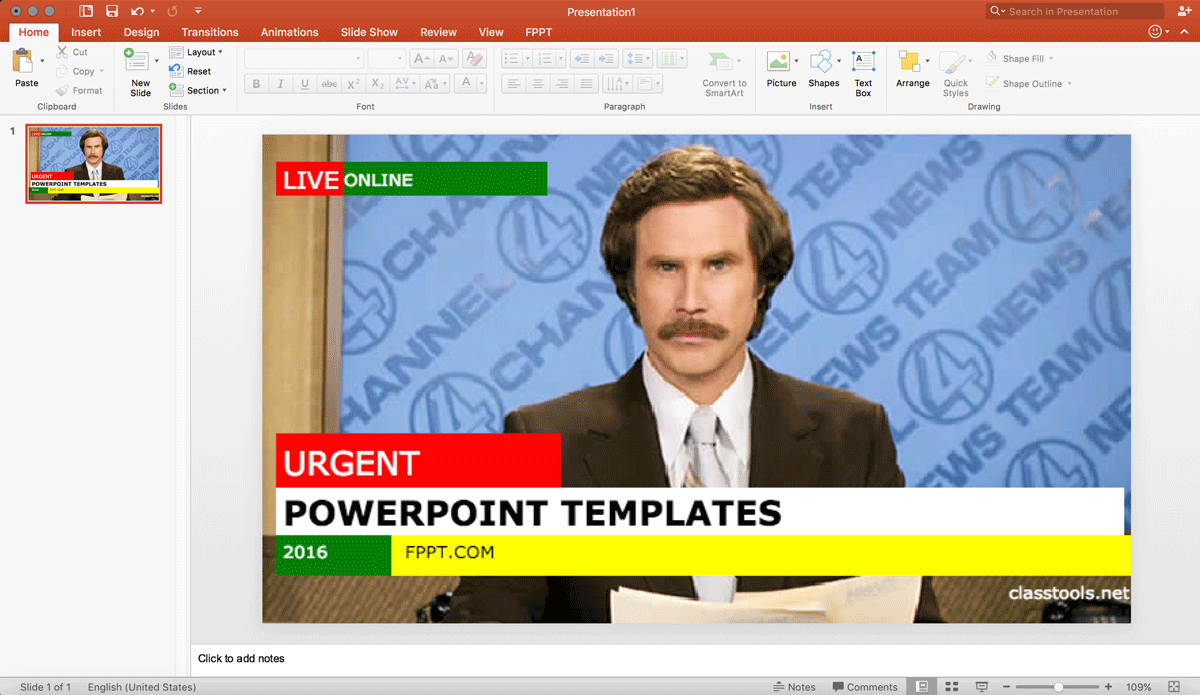Open the FPPT tab
The image size is (1200, 695).
[x=538, y=32]
